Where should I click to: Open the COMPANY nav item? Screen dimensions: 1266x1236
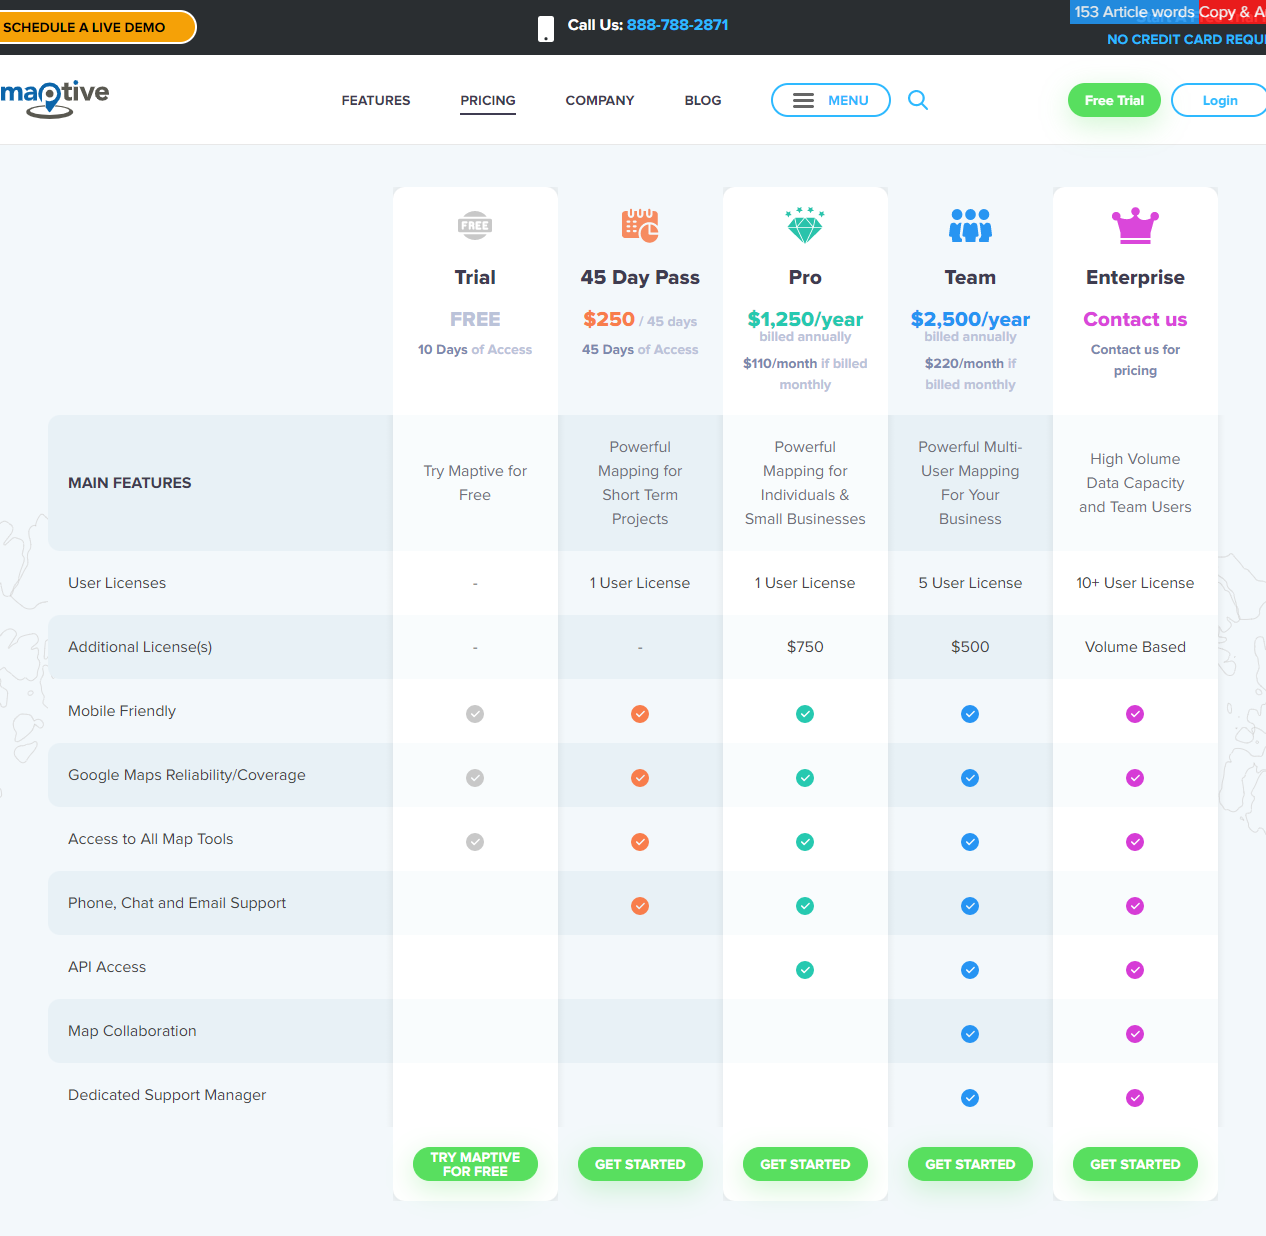click(x=600, y=100)
